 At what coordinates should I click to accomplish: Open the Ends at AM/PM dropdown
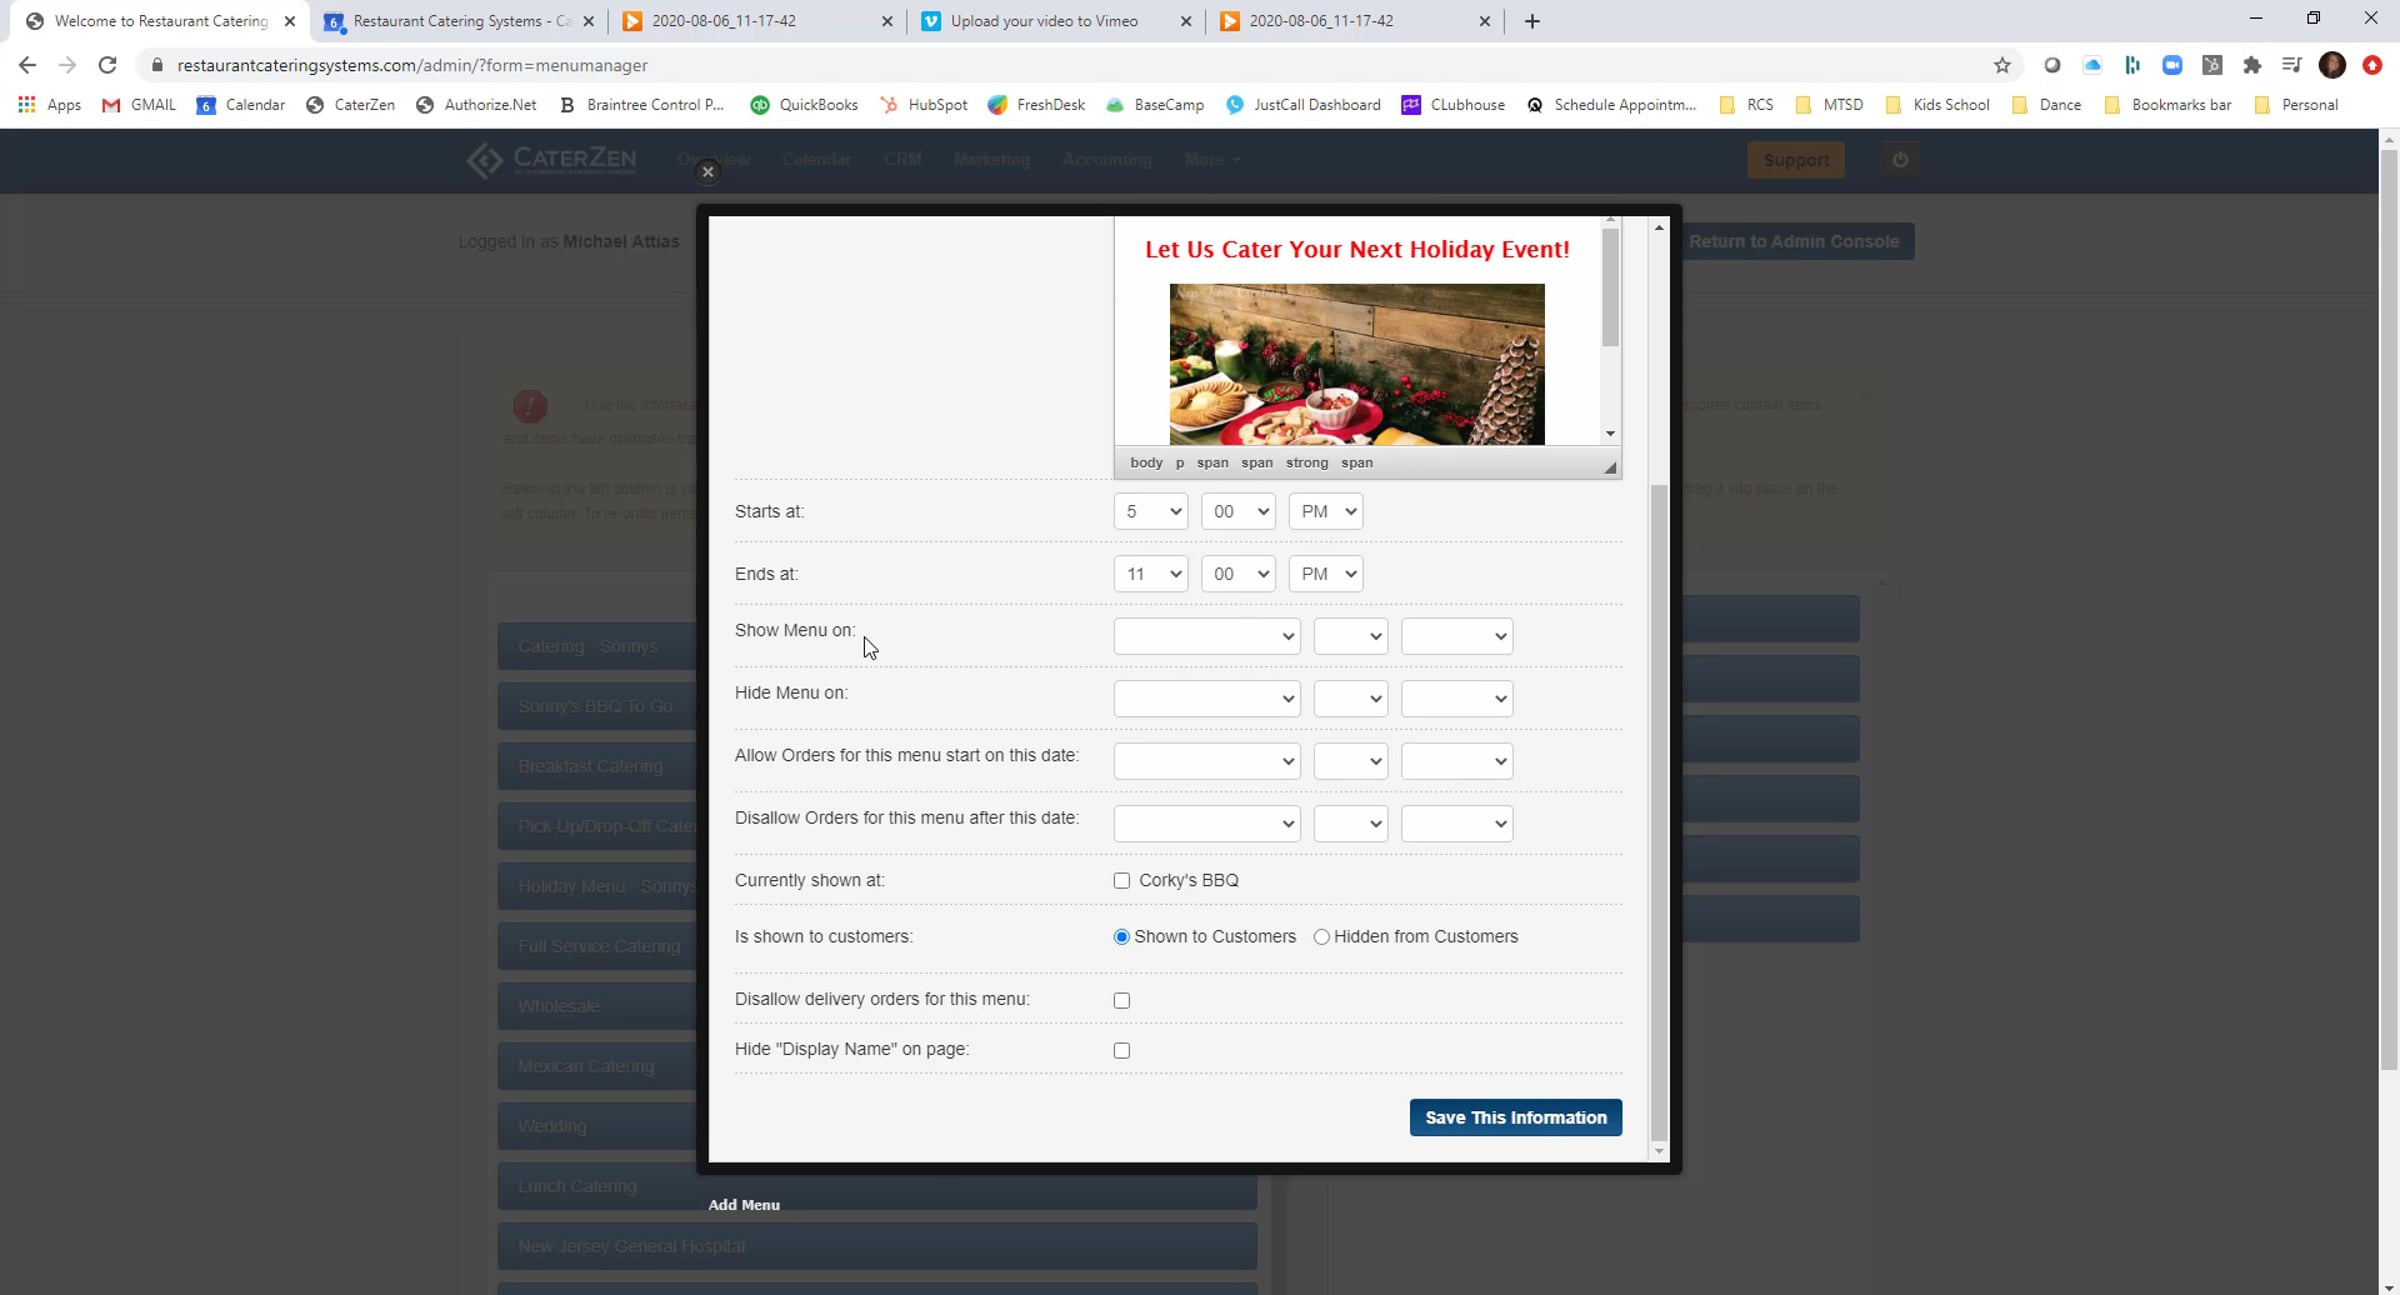tap(1326, 574)
